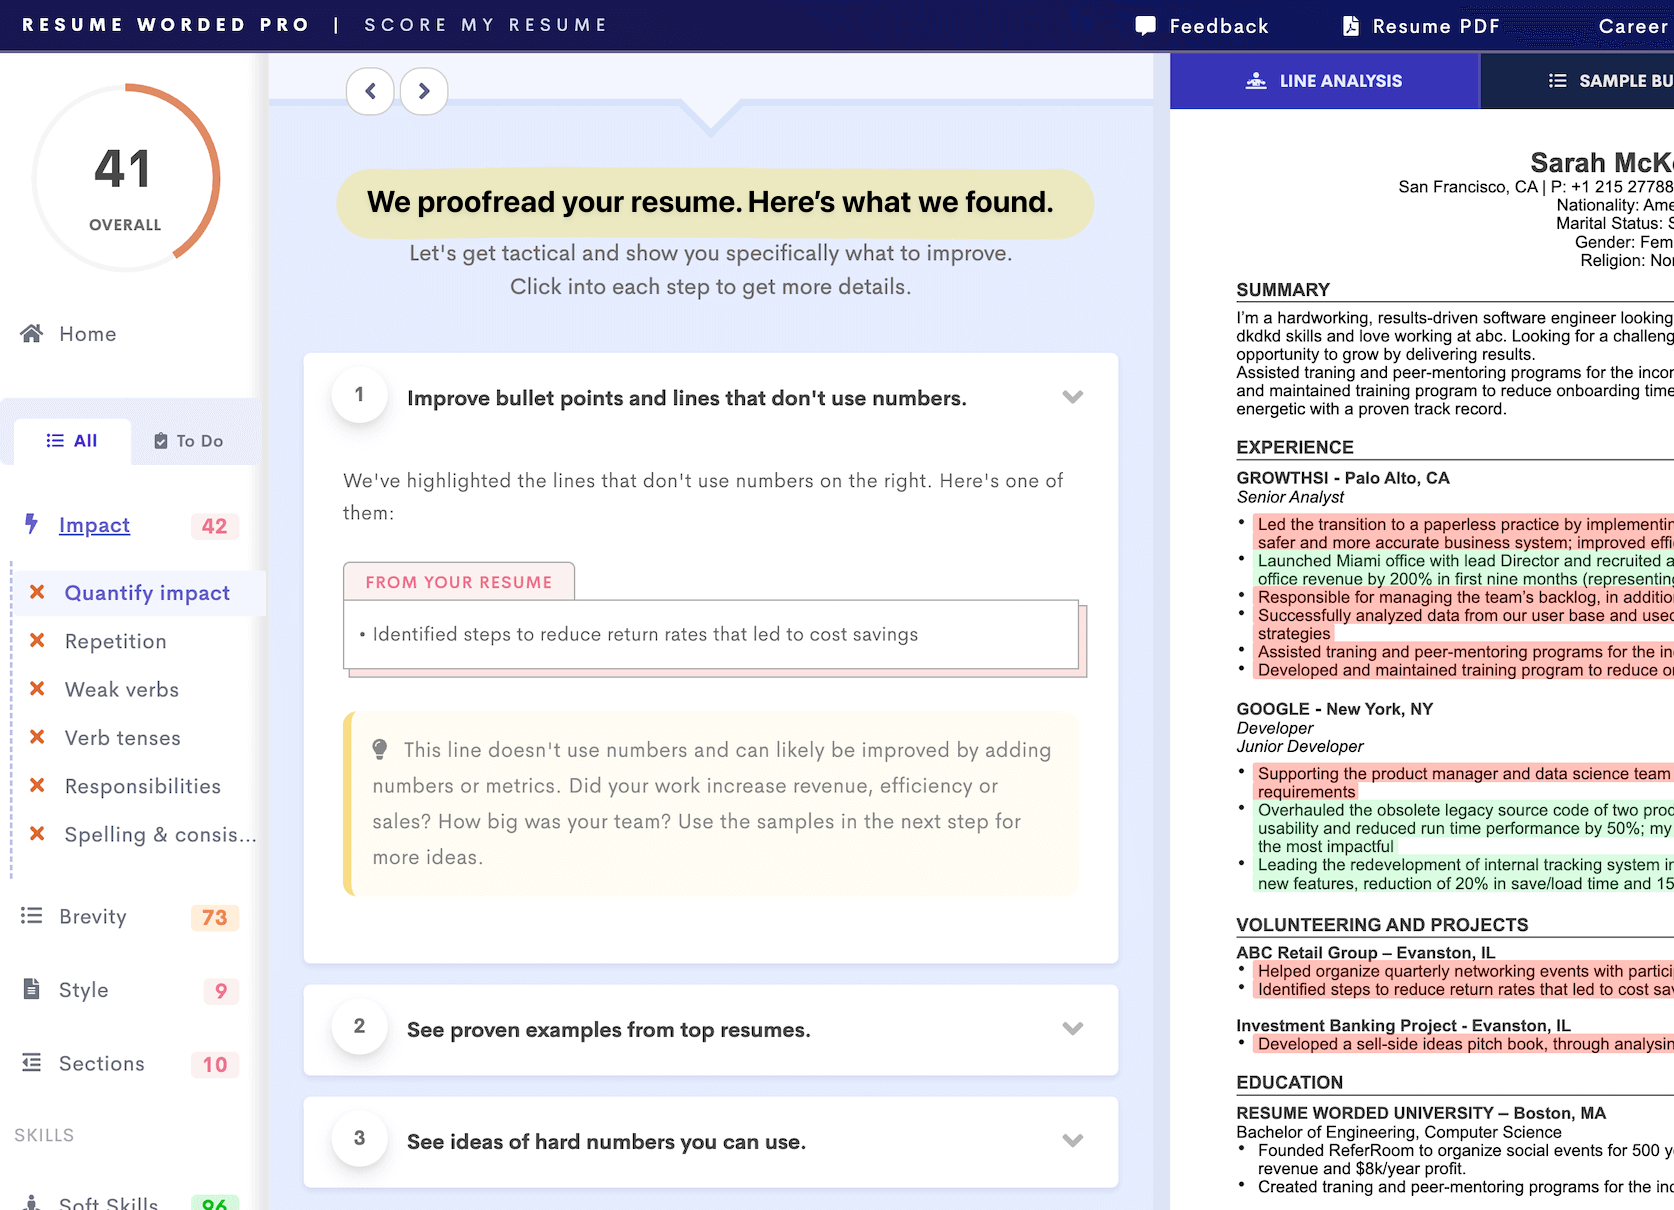This screenshot has height=1210, width=1674.
Task: Click the back arrow above the proofread panel
Action: pyautogui.click(x=370, y=90)
